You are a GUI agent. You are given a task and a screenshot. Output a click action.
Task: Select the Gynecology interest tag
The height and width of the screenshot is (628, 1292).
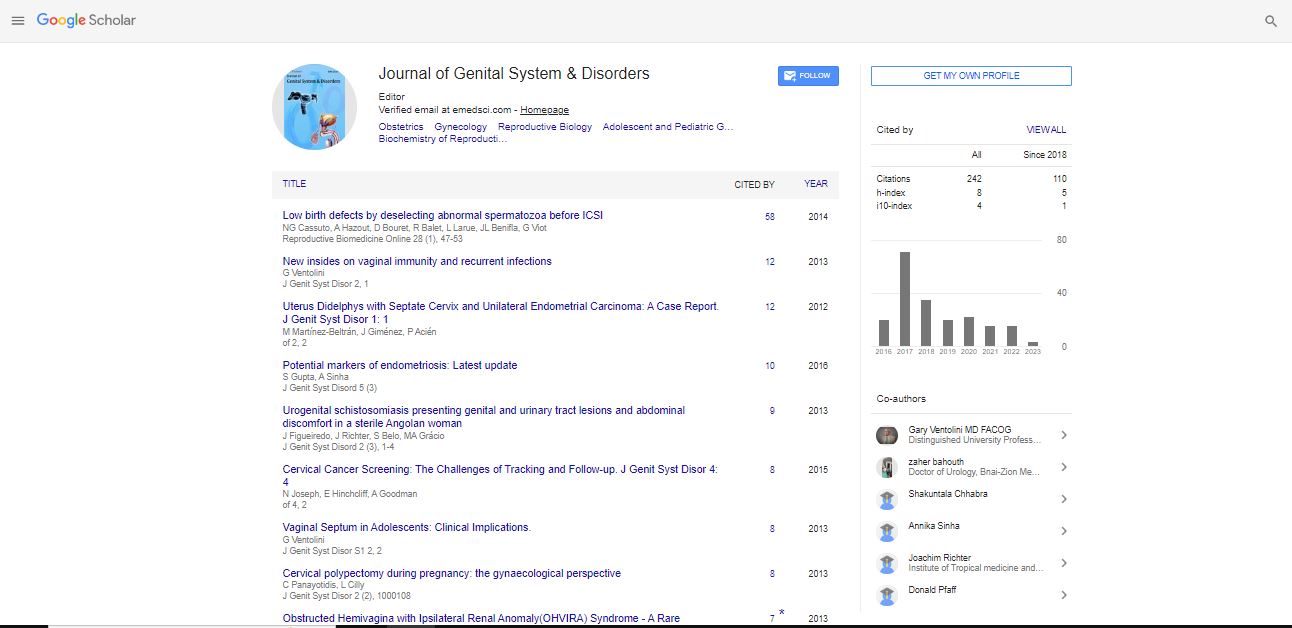pos(461,127)
